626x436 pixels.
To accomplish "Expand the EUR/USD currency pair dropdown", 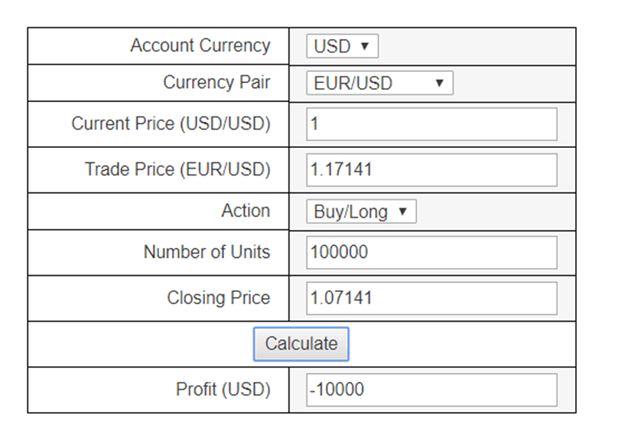I will click(379, 83).
